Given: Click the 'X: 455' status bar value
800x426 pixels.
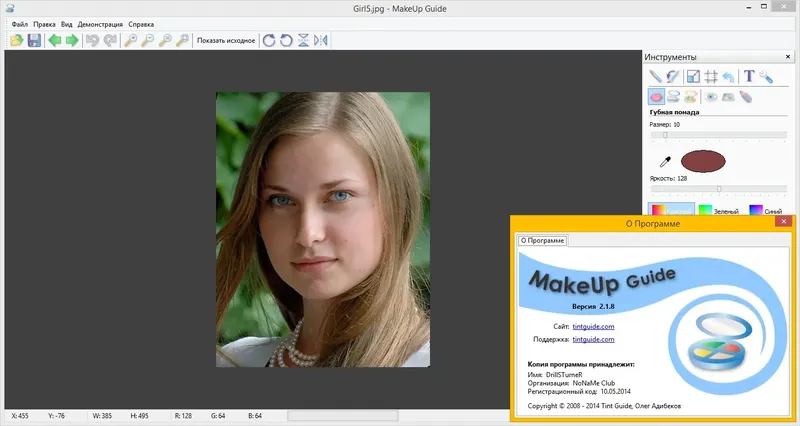Looking at the screenshot, I should coord(20,416).
